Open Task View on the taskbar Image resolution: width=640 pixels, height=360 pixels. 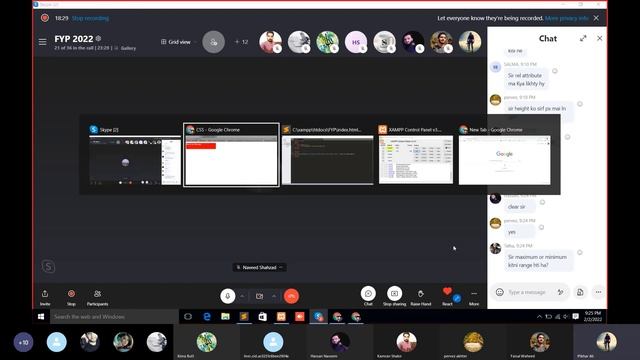tap(188, 316)
